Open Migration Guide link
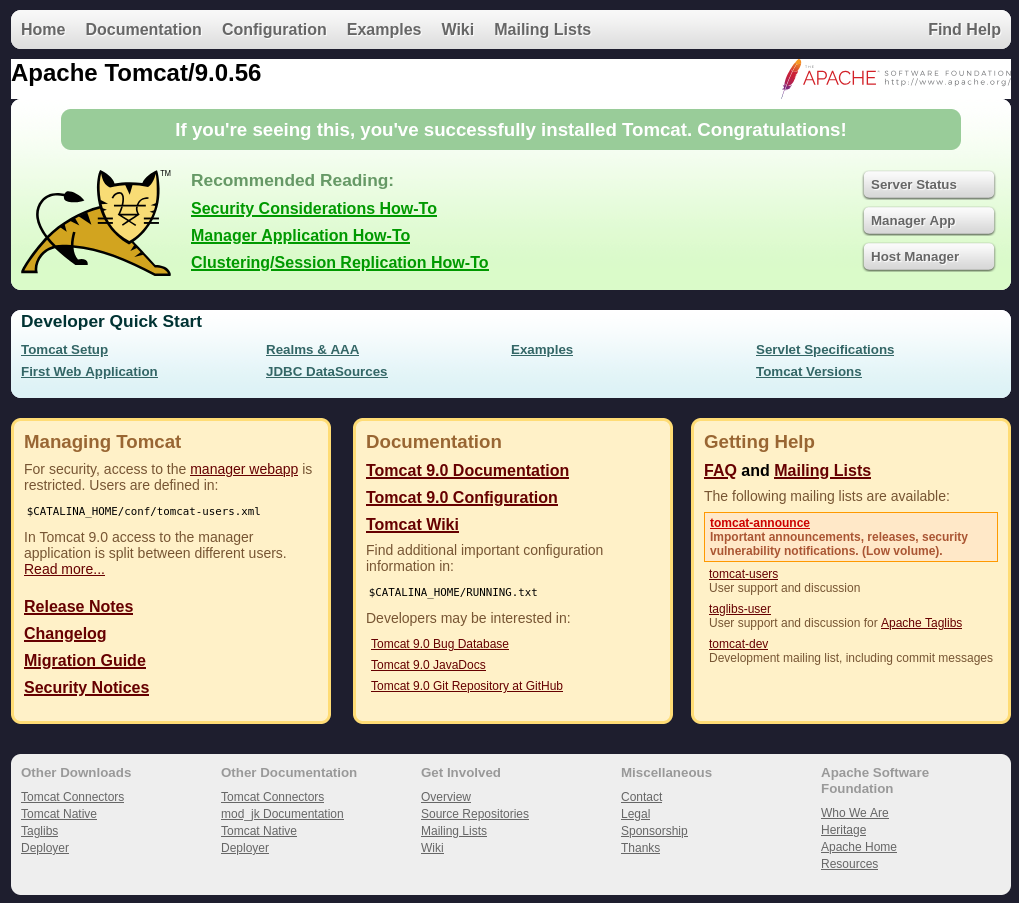Viewport: 1019px width, 903px height. pos(84,661)
